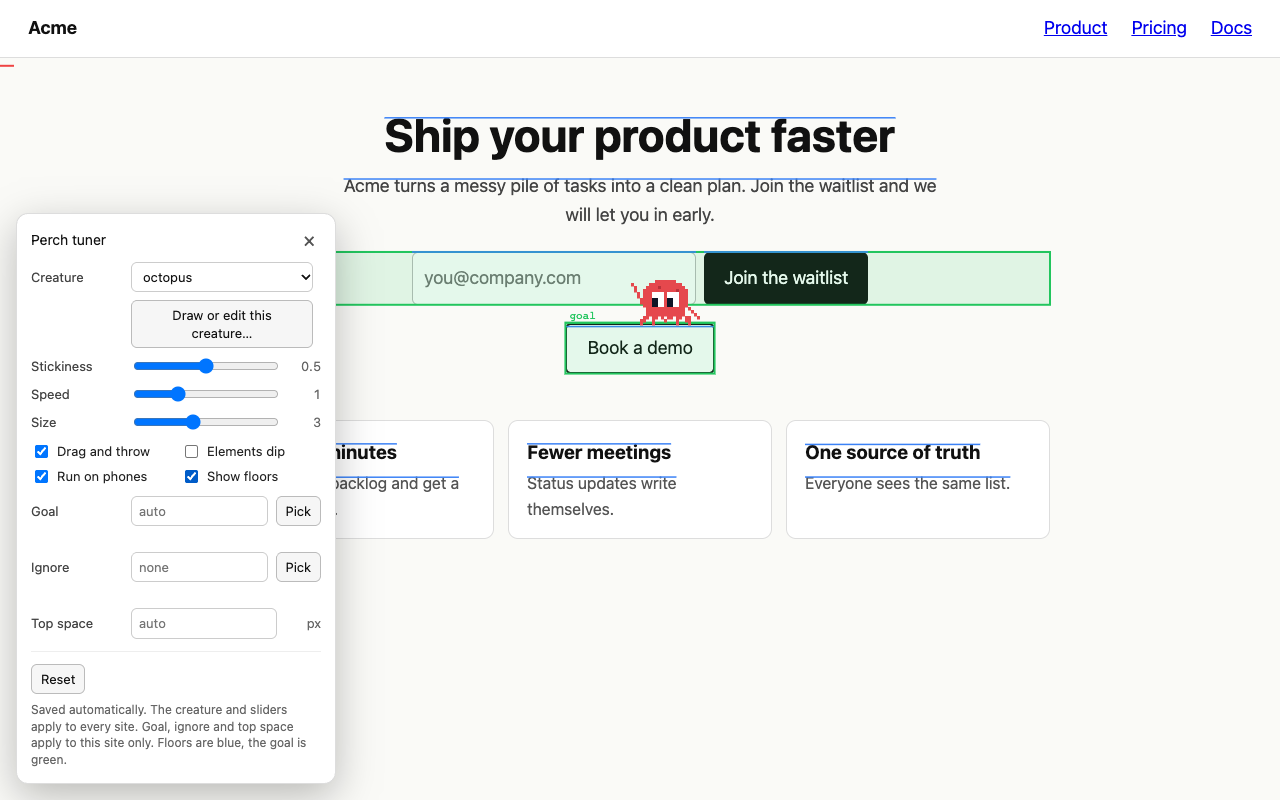Click the One source of truth heading
This screenshot has height=800, width=1280.
point(893,453)
